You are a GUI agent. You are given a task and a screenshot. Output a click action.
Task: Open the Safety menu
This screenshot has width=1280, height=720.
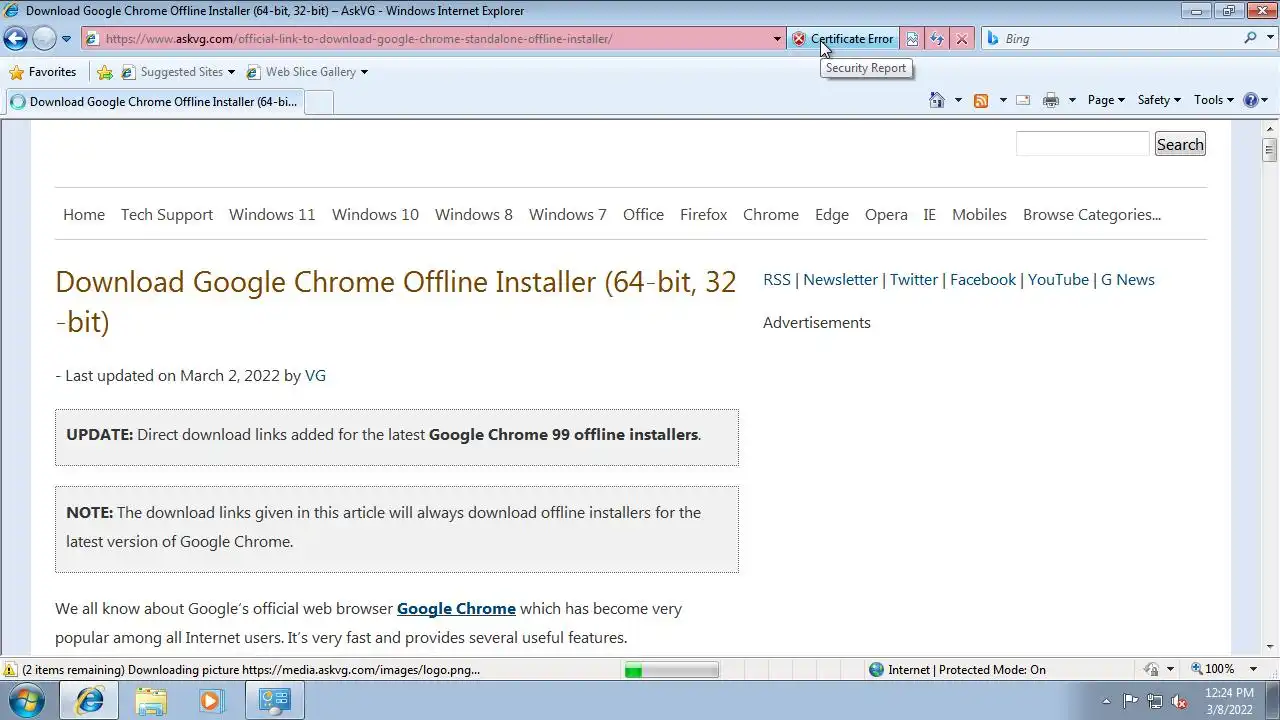[1159, 100]
